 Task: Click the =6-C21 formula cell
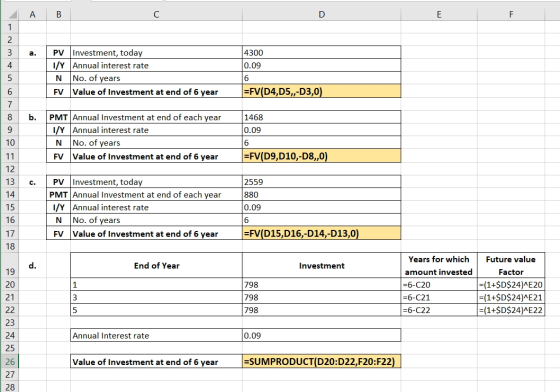pyautogui.click(x=439, y=297)
